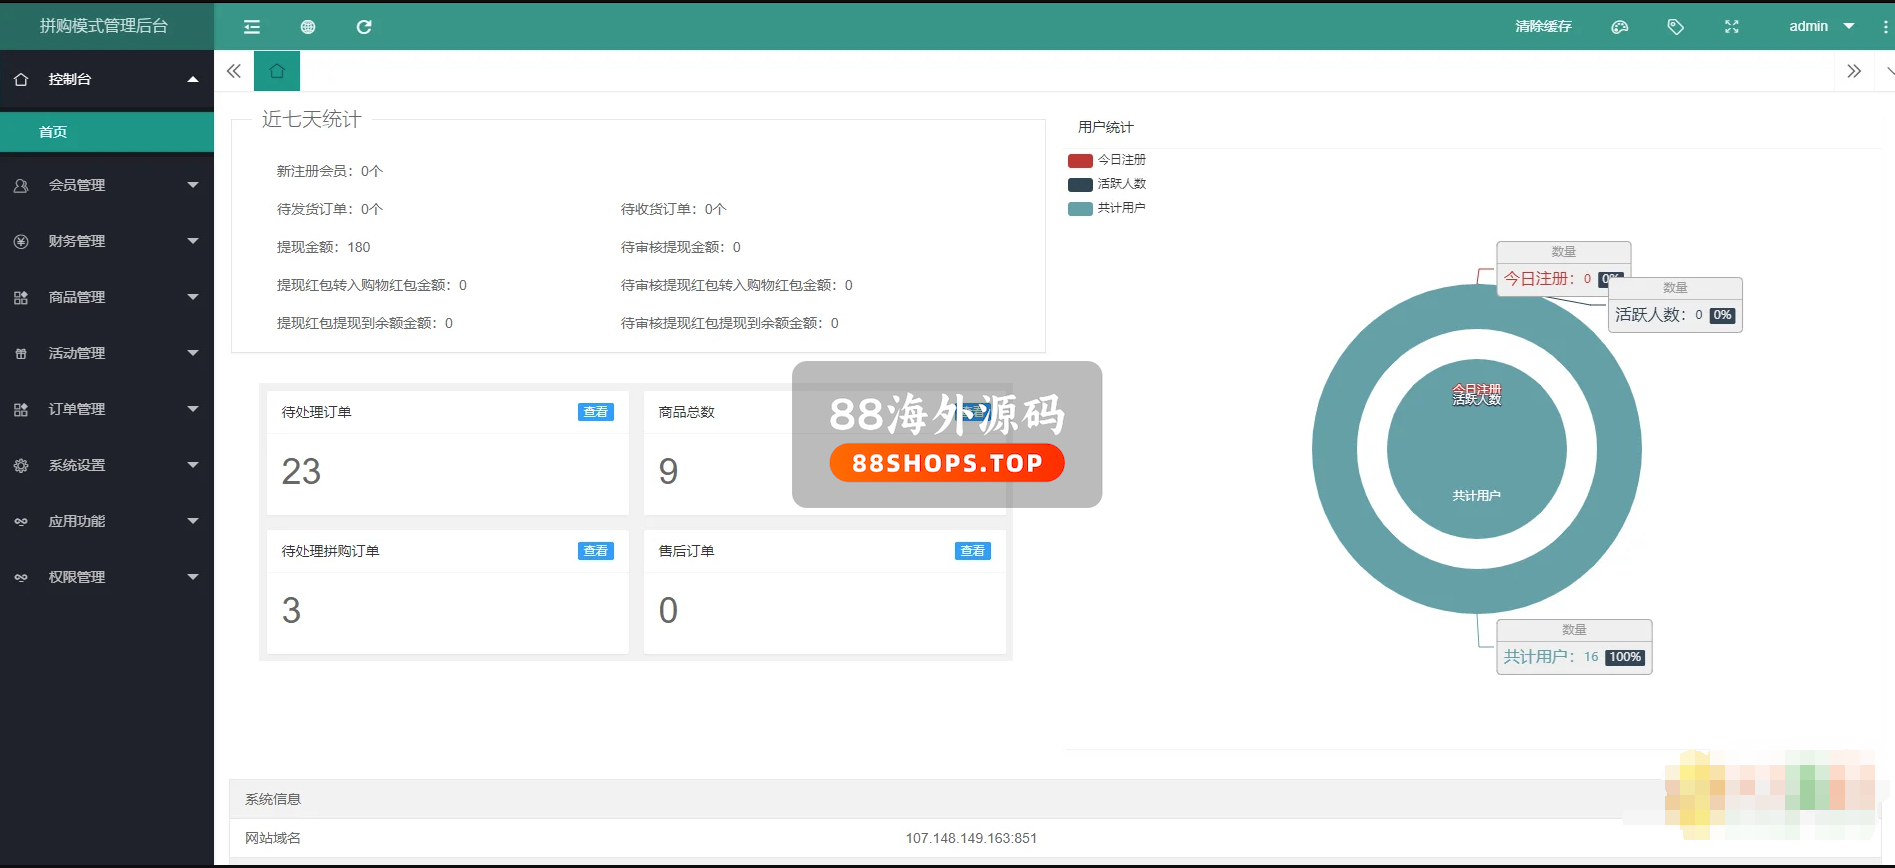
Task: Click 清除缓存 in the header
Action: coord(1543,26)
